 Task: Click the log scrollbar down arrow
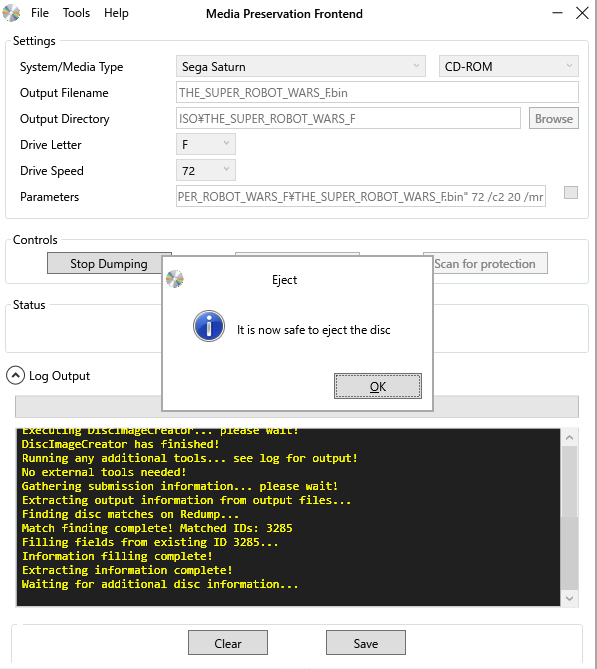569,598
